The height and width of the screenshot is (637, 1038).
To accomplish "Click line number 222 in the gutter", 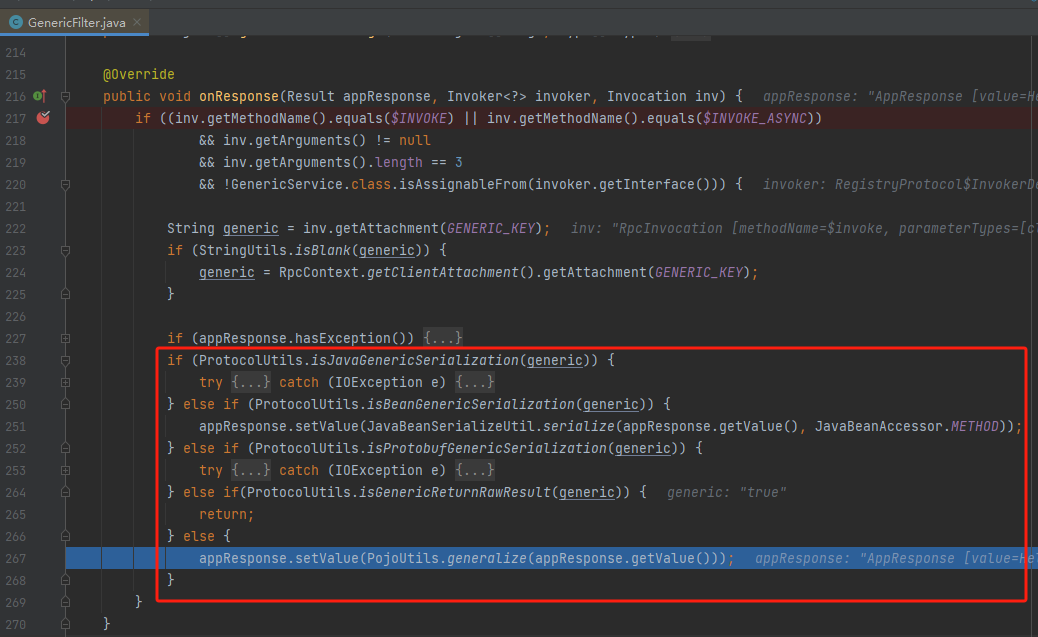I will coord(16,228).
